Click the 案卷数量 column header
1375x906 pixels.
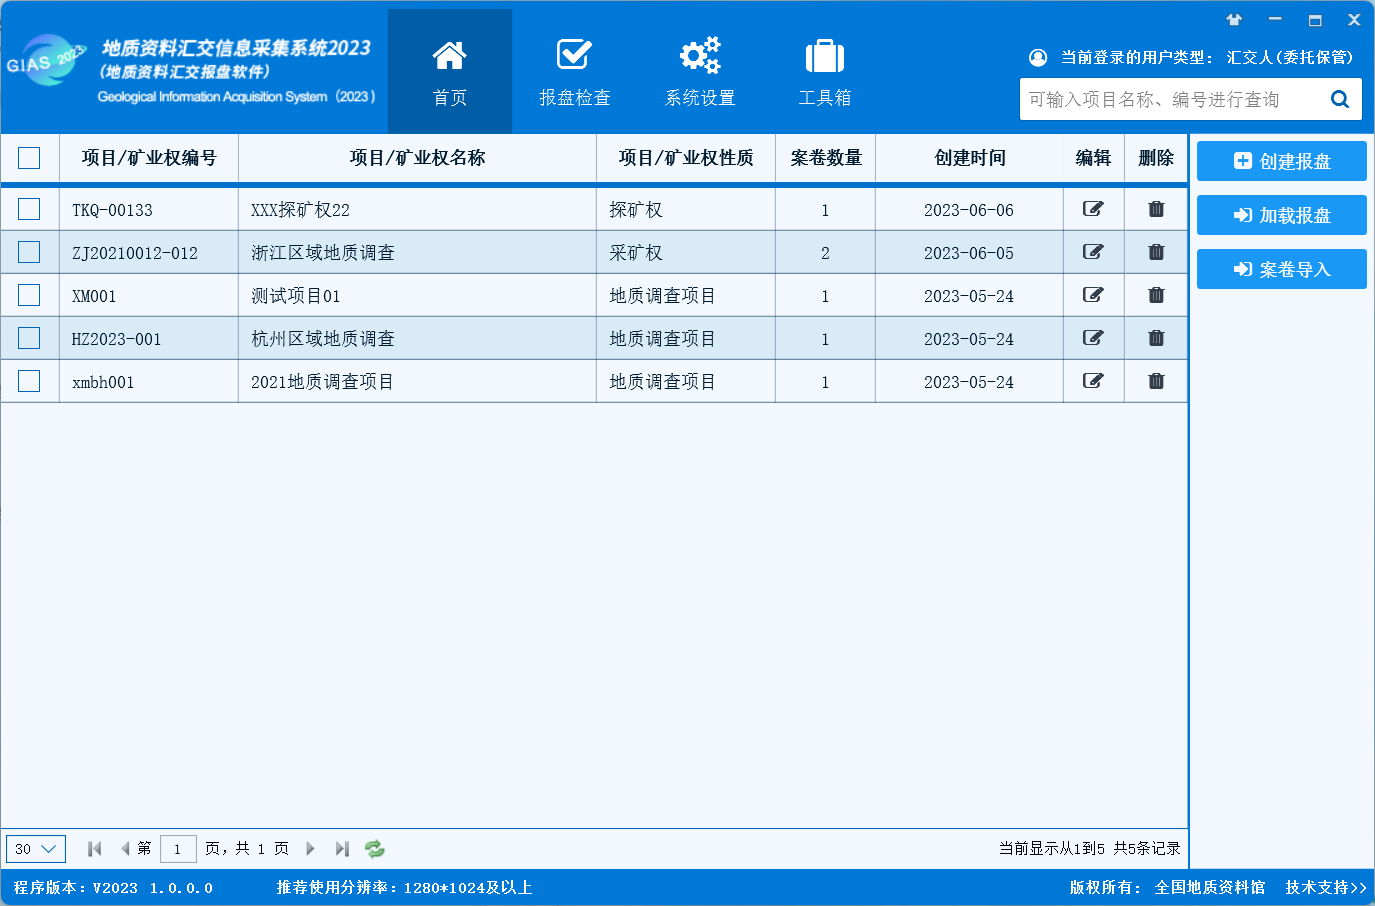(826, 158)
